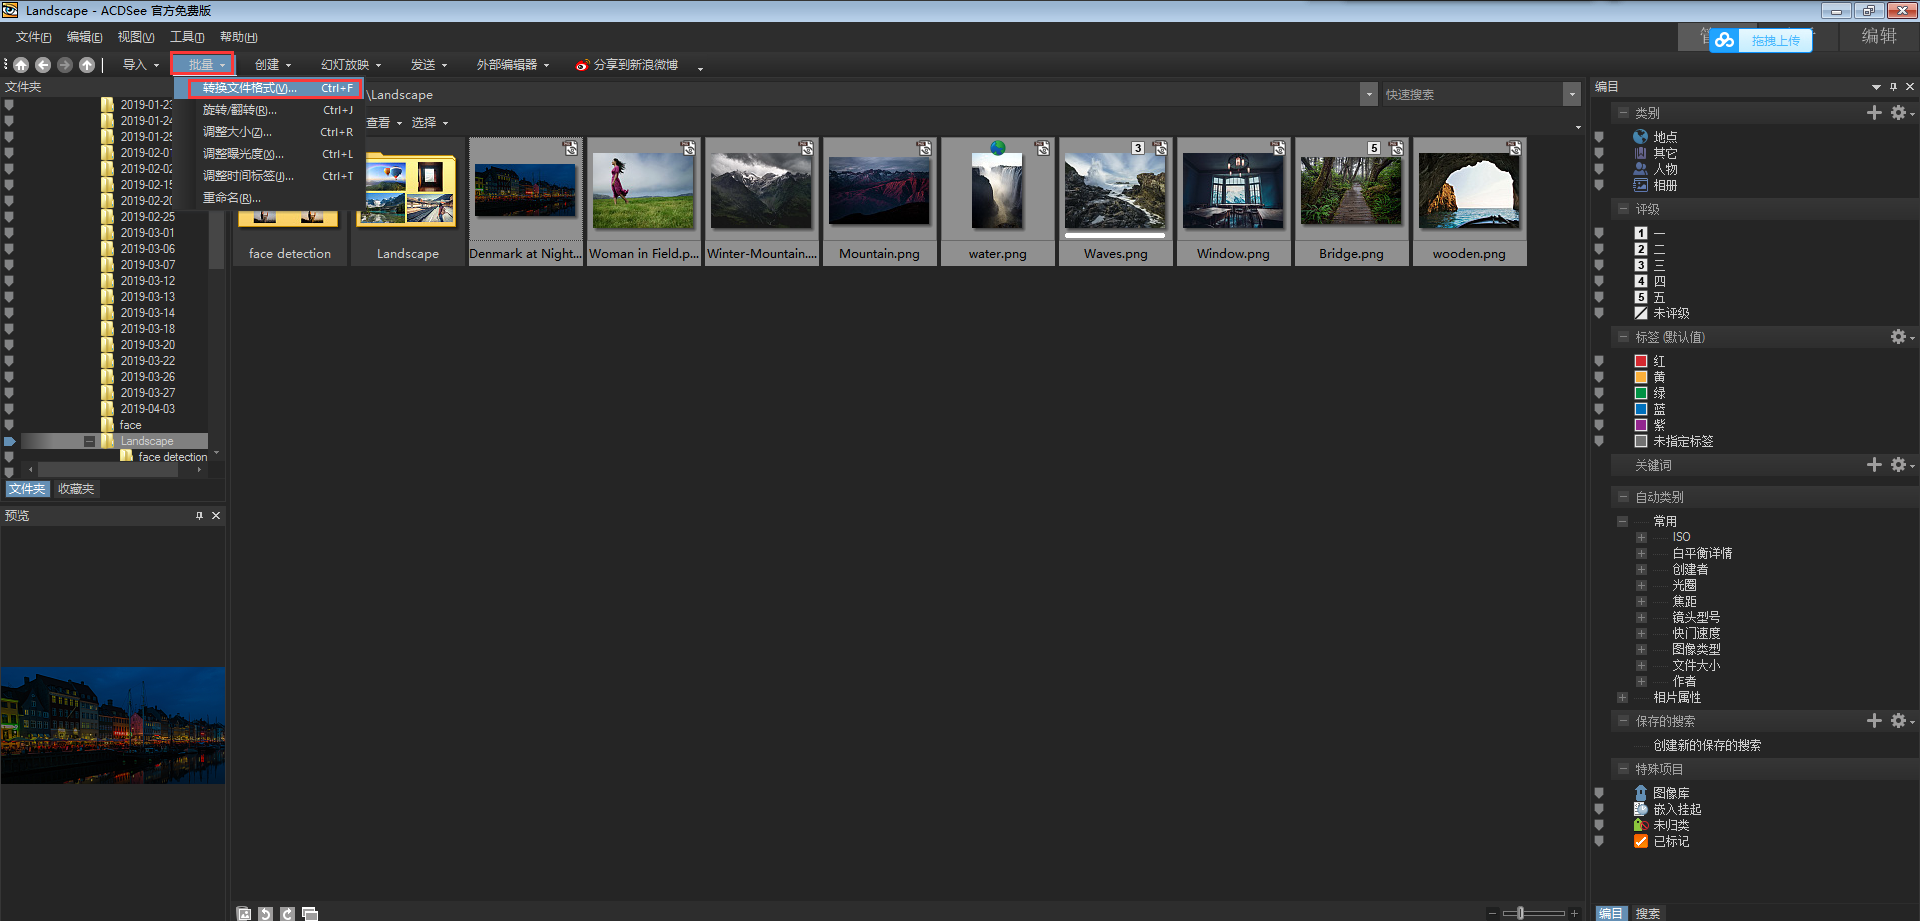This screenshot has height=921, width=1920.
Task: Open the 外部编辑器 external editors dropdown
Action: point(513,65)
